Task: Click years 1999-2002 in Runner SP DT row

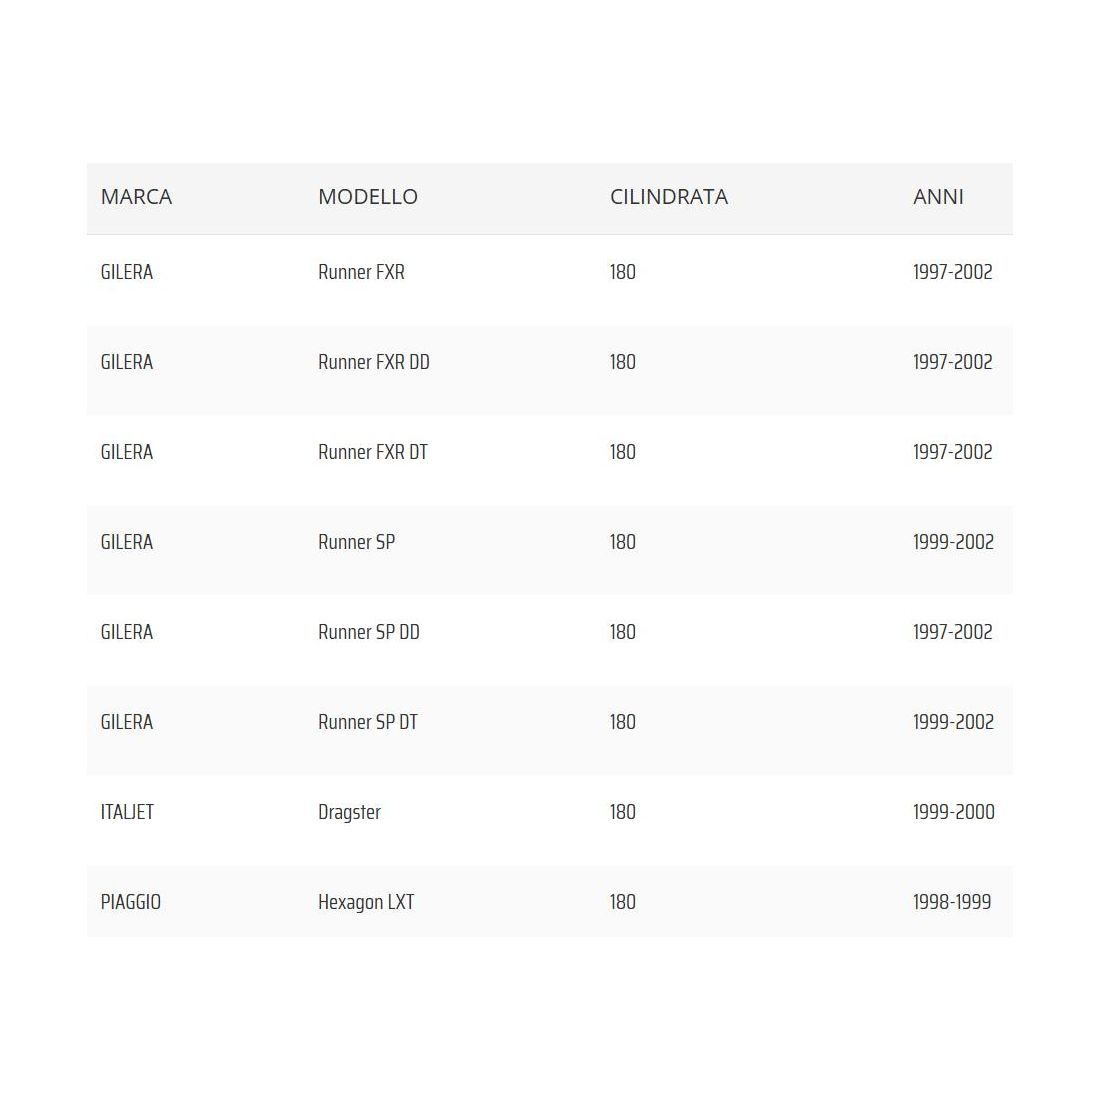Action: 953,722
